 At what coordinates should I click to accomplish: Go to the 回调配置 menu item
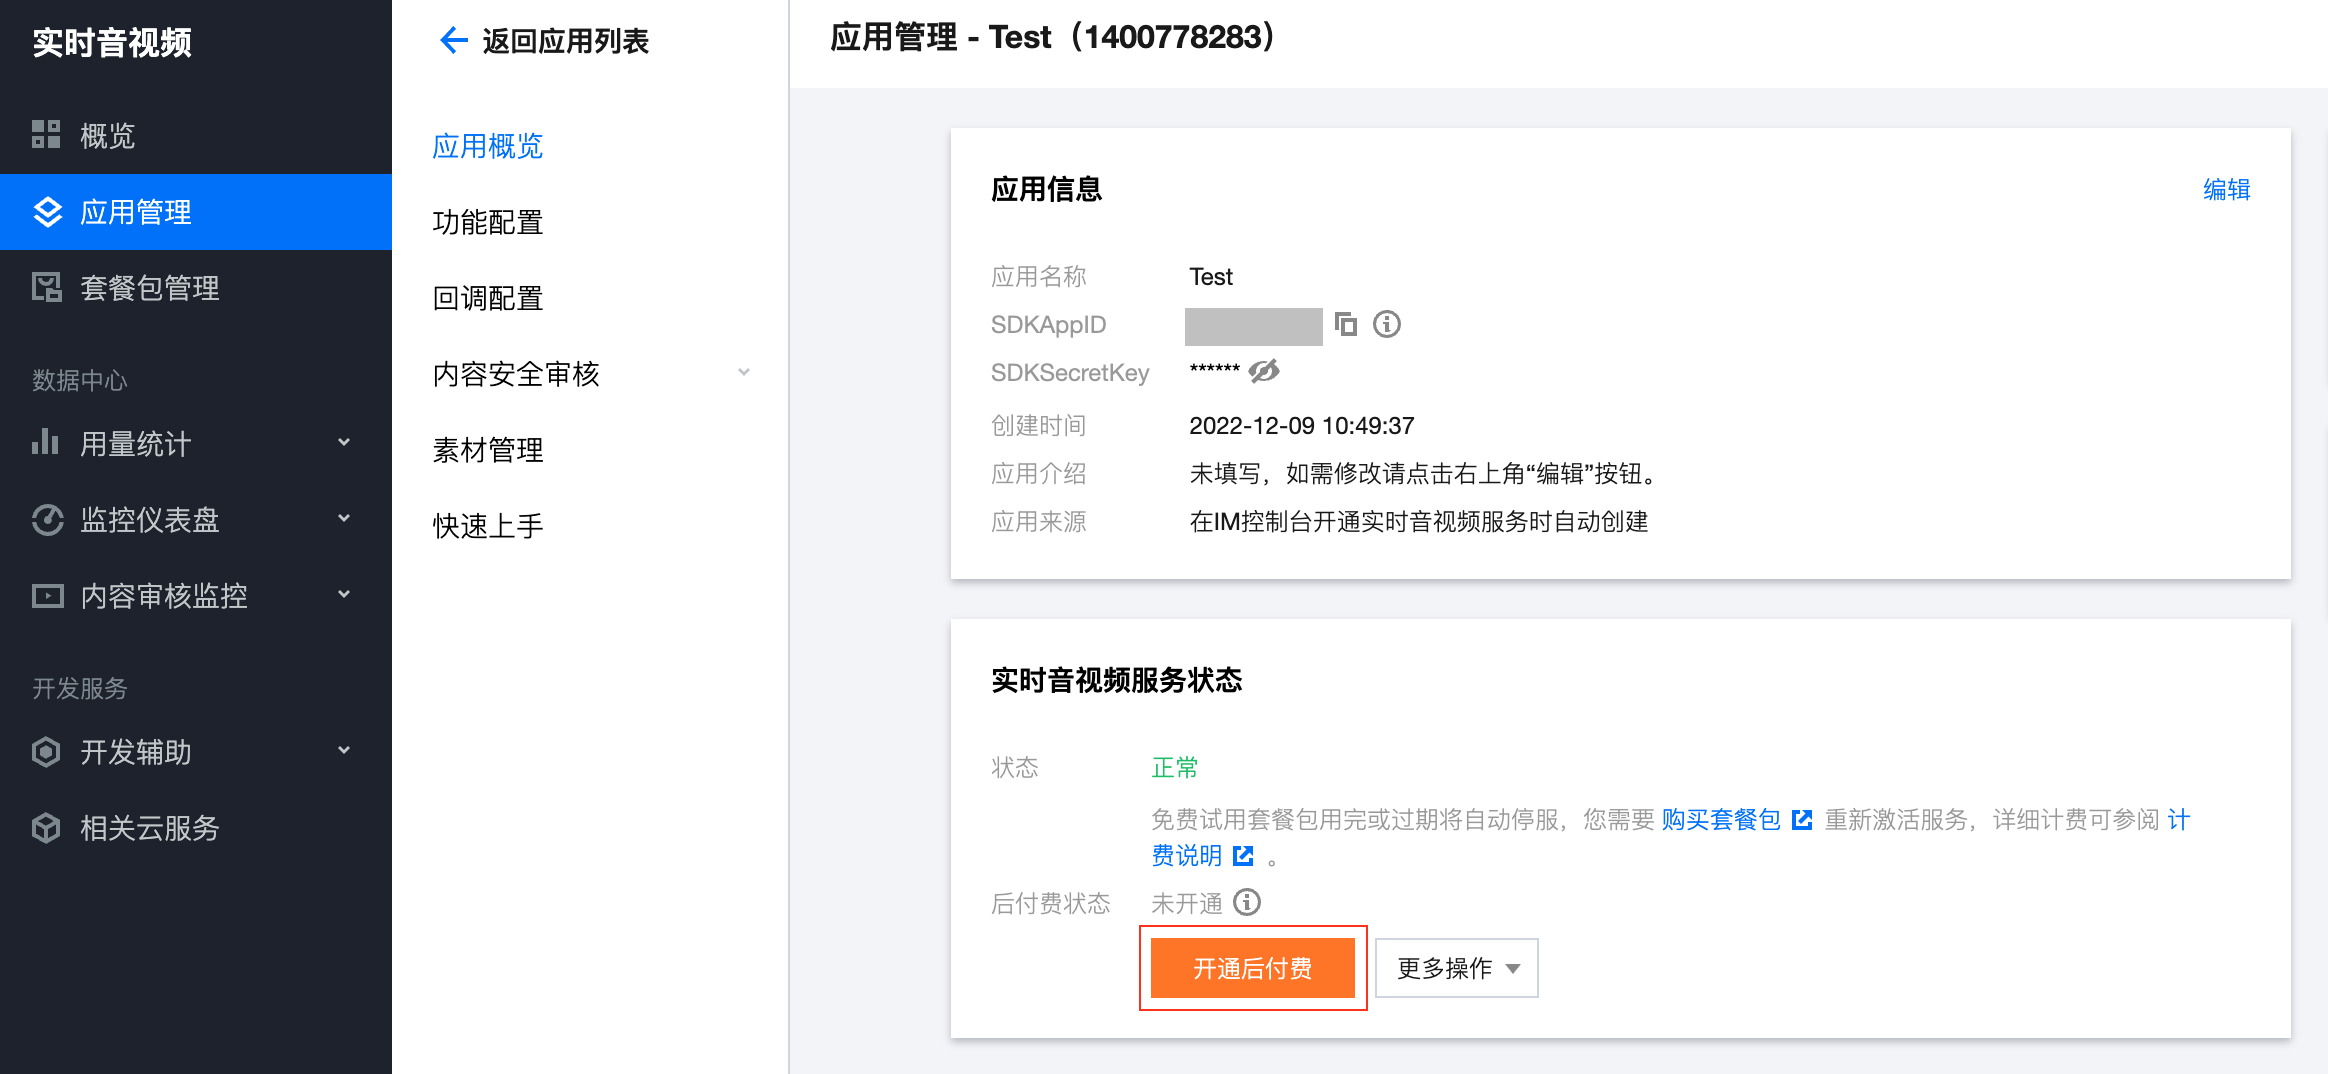[488, 298]
